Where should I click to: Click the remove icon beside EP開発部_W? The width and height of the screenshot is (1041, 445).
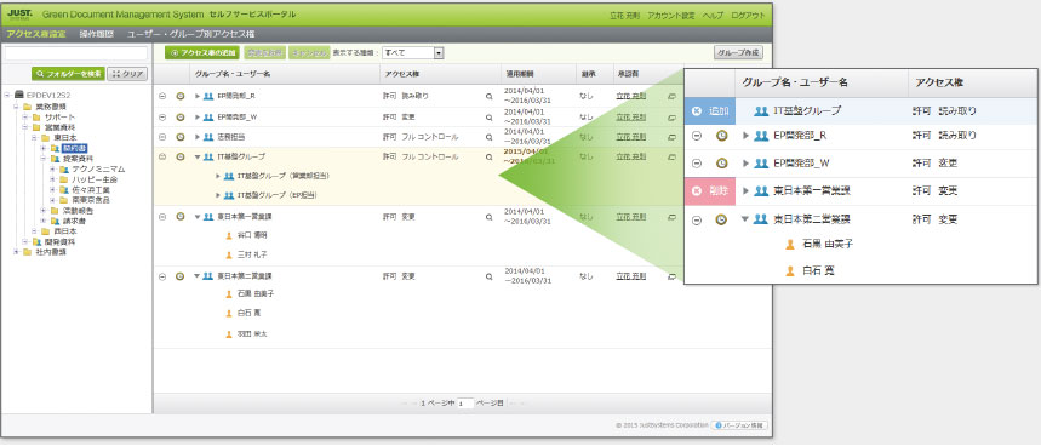click(163, 117)
